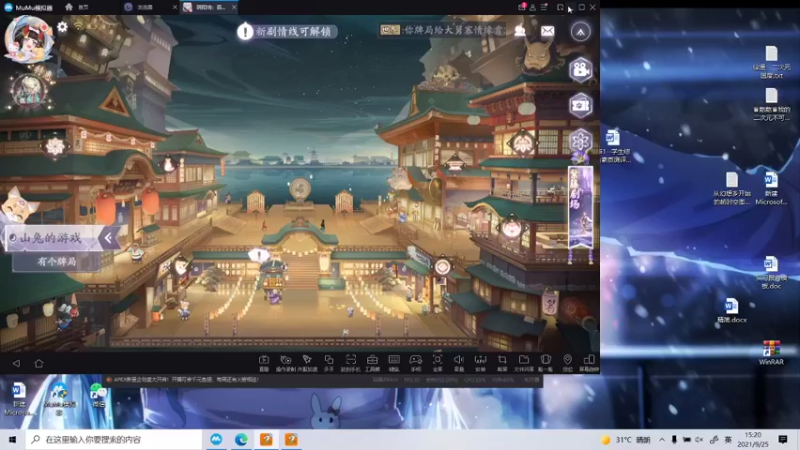This screenshot has height=450, width=800.
Task: Collapse the 山兔的游戏 panel with the double arrow
Action: coord(108,238)
